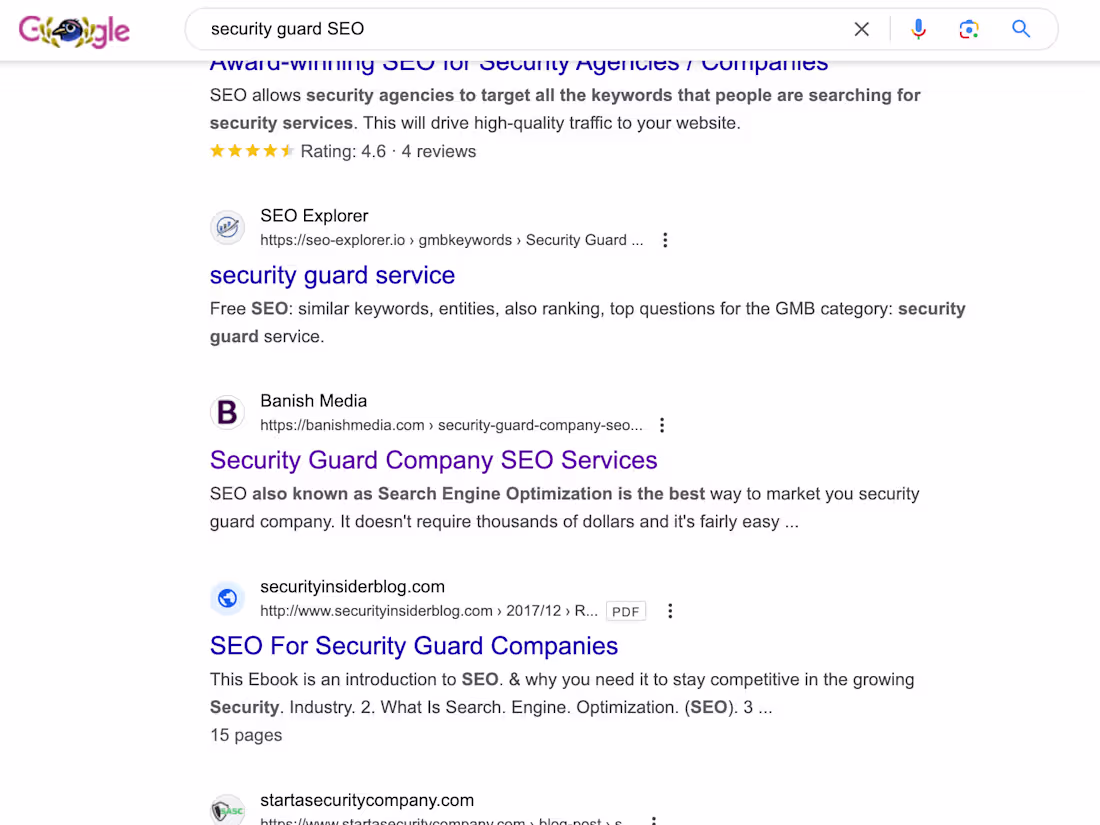Open the options menu beside Banish Media
Image resolution: width=1100 pixels, height=825 pixels.
pyautogui.click(x=662, y=425)
